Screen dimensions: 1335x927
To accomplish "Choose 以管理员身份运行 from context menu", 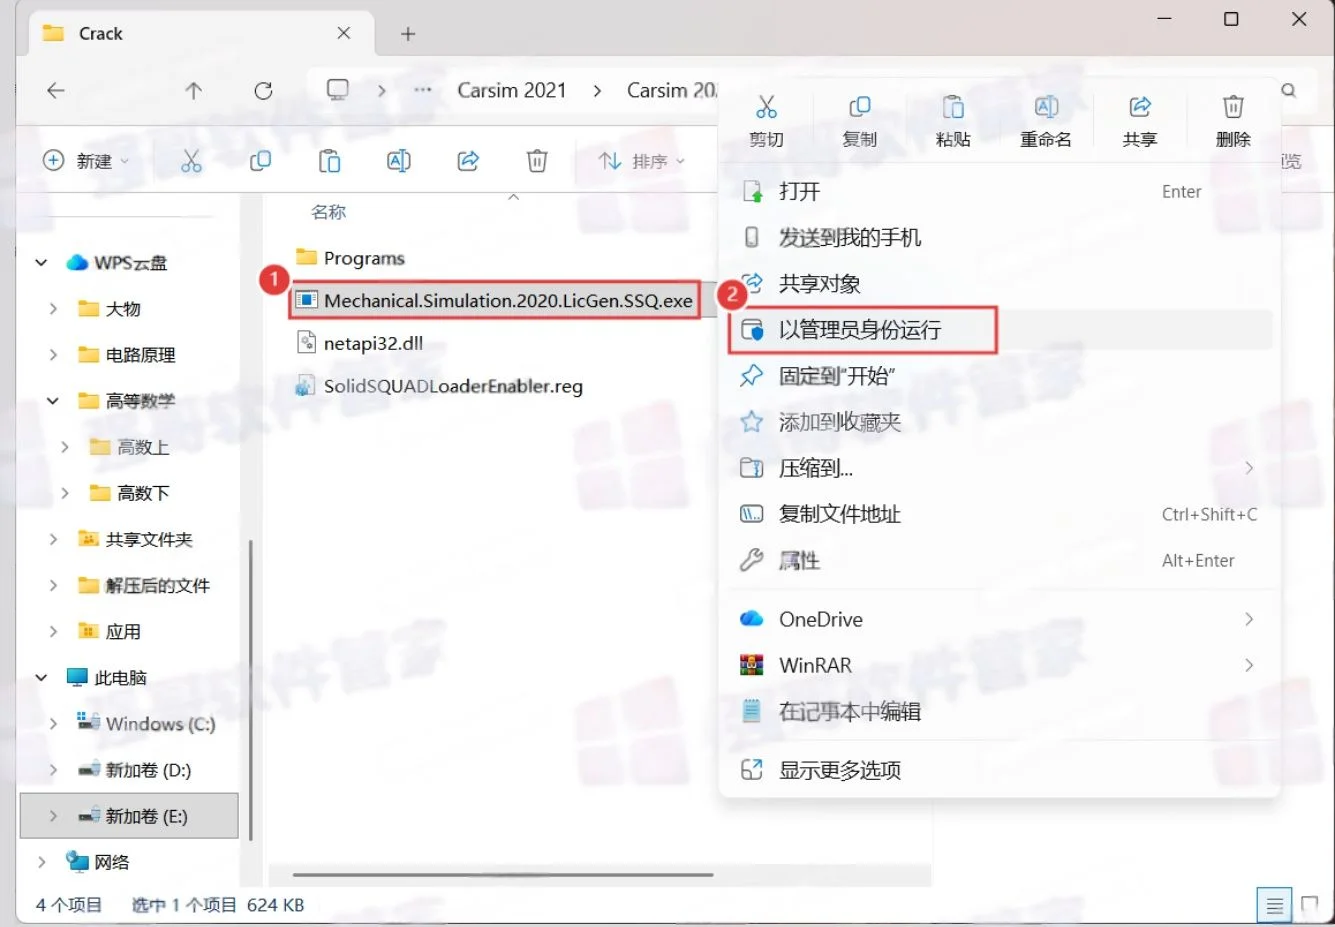I will (1000, 330).
